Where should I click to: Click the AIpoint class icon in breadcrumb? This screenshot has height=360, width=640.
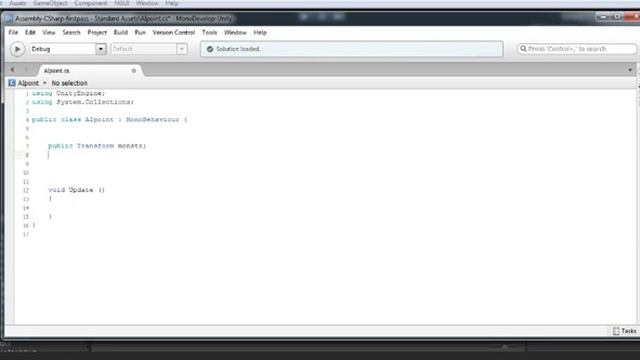12,83
